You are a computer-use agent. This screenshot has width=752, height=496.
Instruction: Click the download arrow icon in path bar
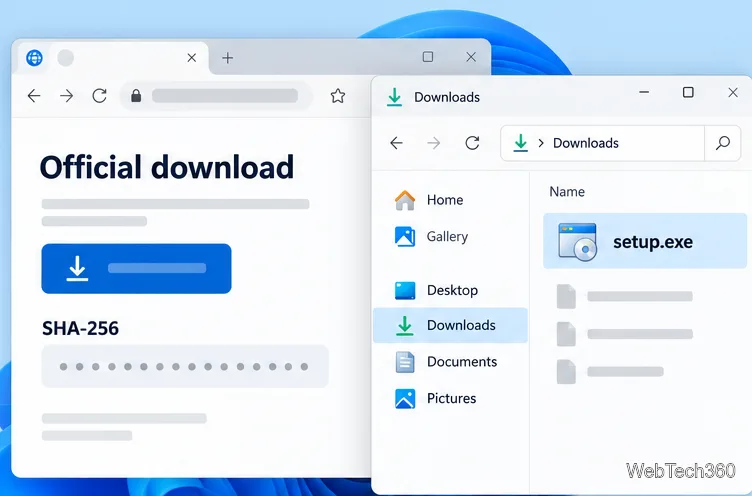(520, 143)
